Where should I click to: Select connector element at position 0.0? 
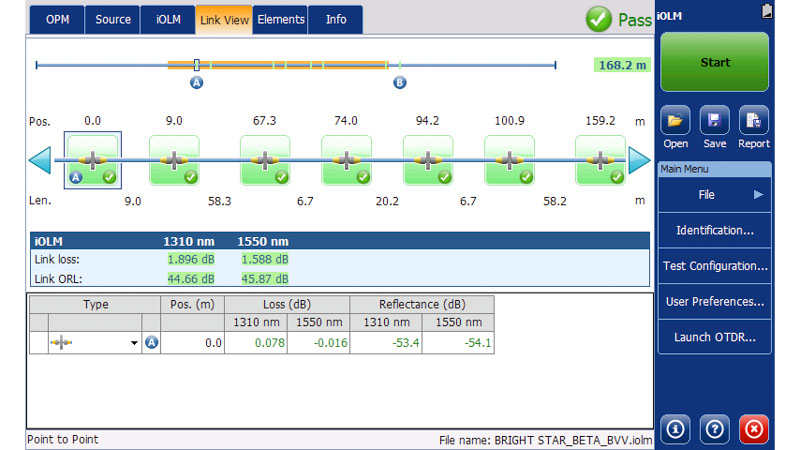tap(92, 160)
